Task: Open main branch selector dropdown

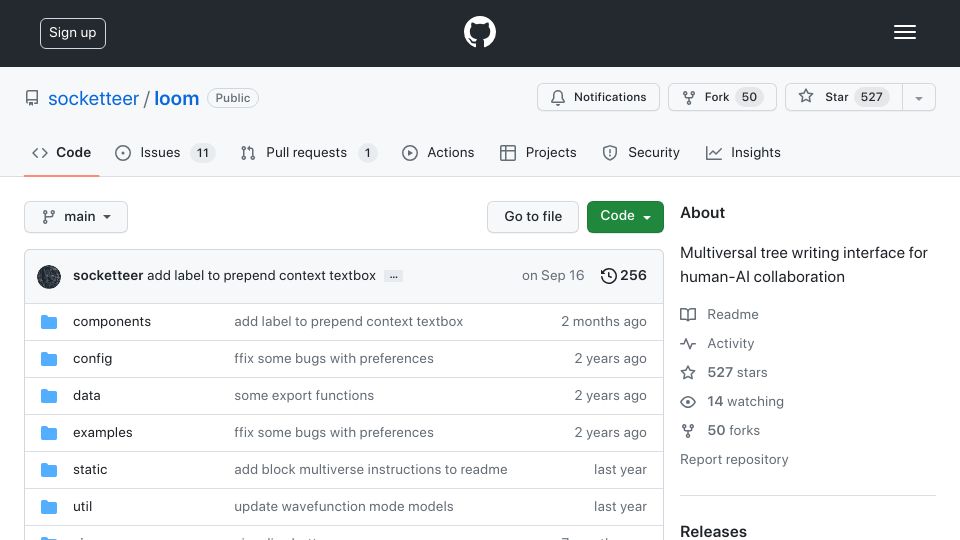Action: click(x=76, y=217)
